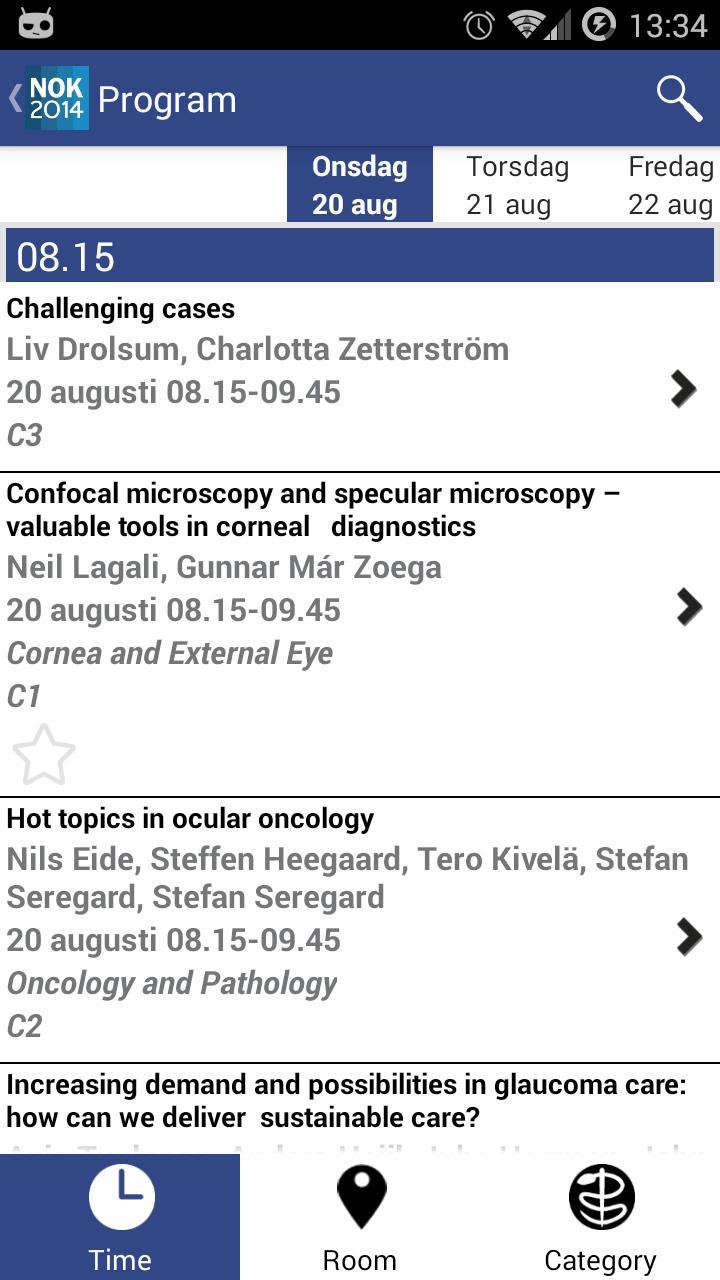Open Hot topics in ocular oncology arrow
Image resolution: width=720 pixels, height=1280 pixels.
coord(688,937)
